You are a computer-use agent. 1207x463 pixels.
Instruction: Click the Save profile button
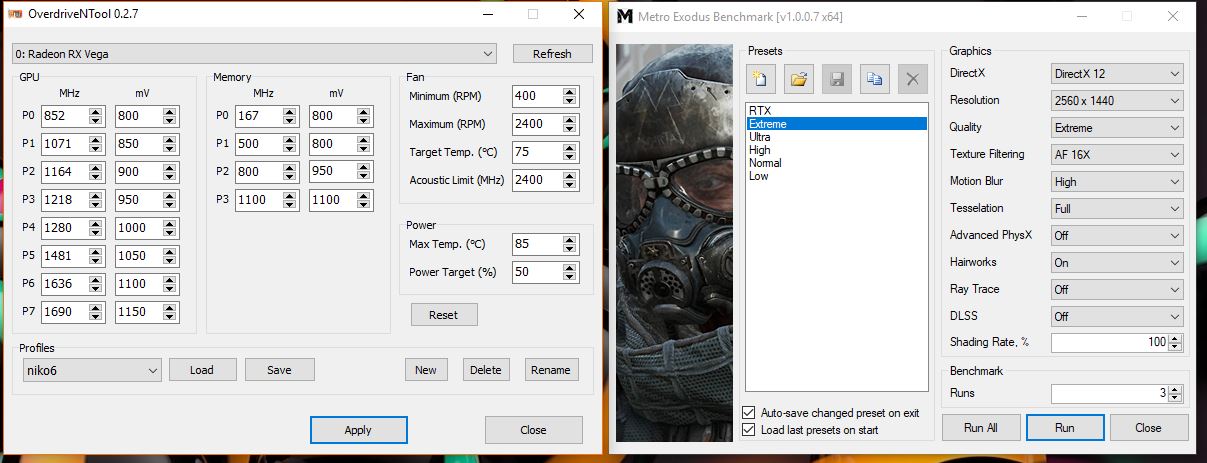[280, 370]
